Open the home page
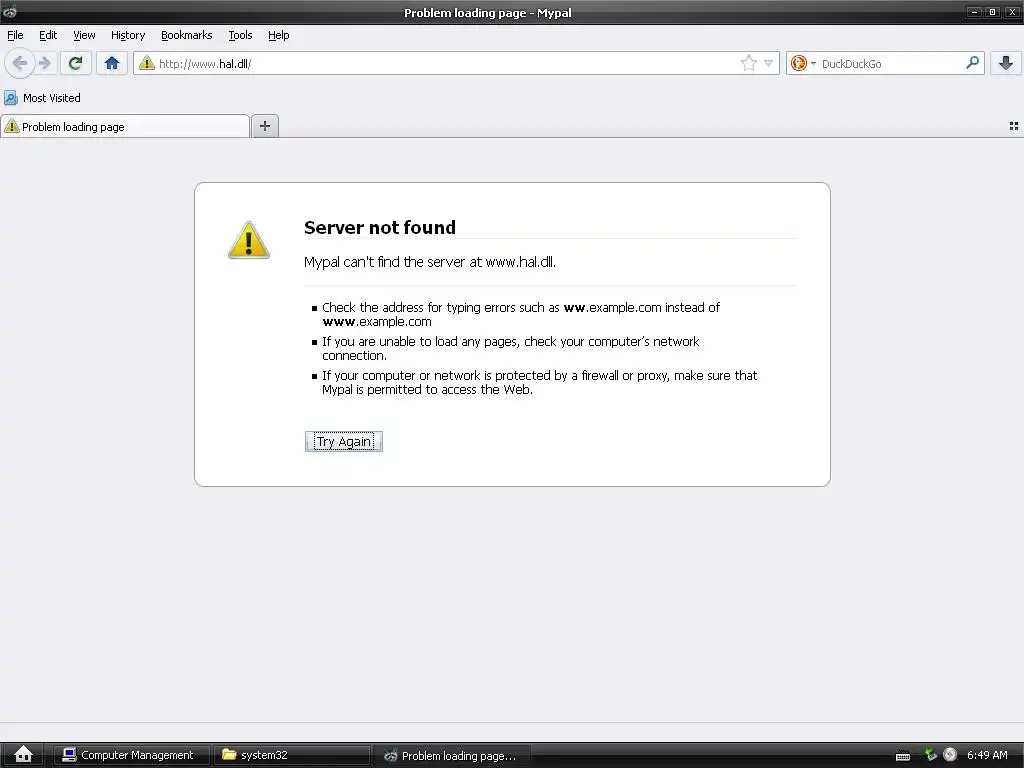Screen dimensions: 1024x768 [112, 63]
